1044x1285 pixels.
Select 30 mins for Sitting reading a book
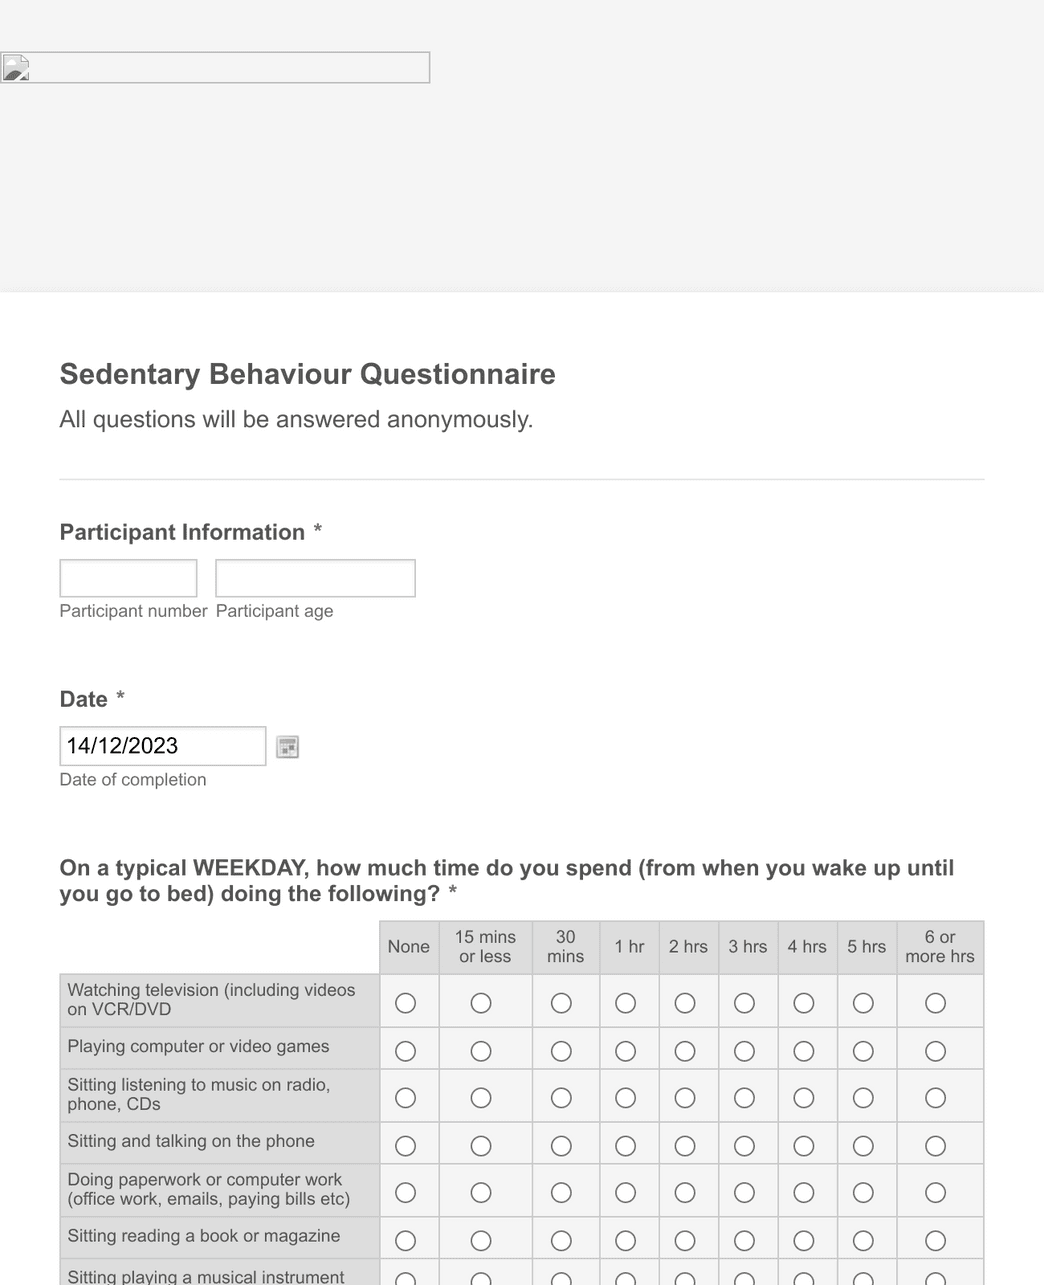(561, 1239)
